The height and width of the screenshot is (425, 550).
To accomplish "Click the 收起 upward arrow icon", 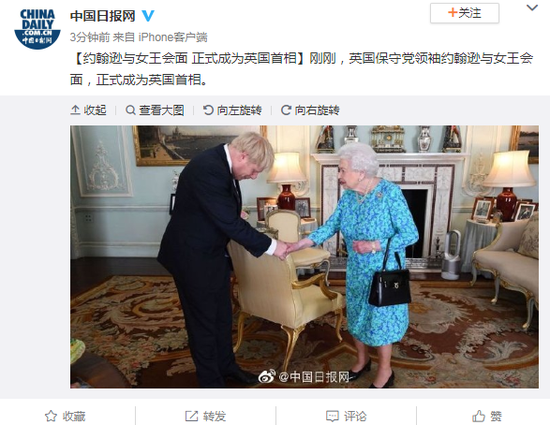I will tap(75, 110).
